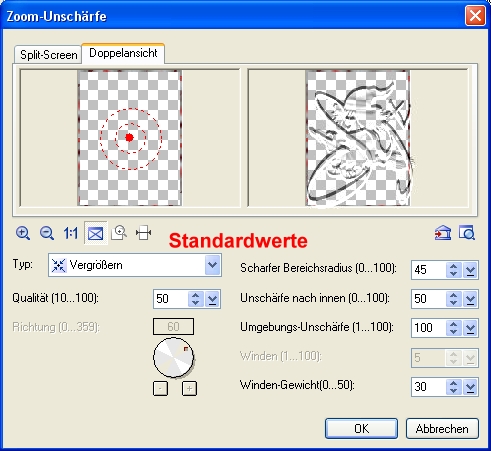The height and width of the screenshot is (451, 491).
Task: Click the Winden-Gewicht value field
Action: coord(429,387)
